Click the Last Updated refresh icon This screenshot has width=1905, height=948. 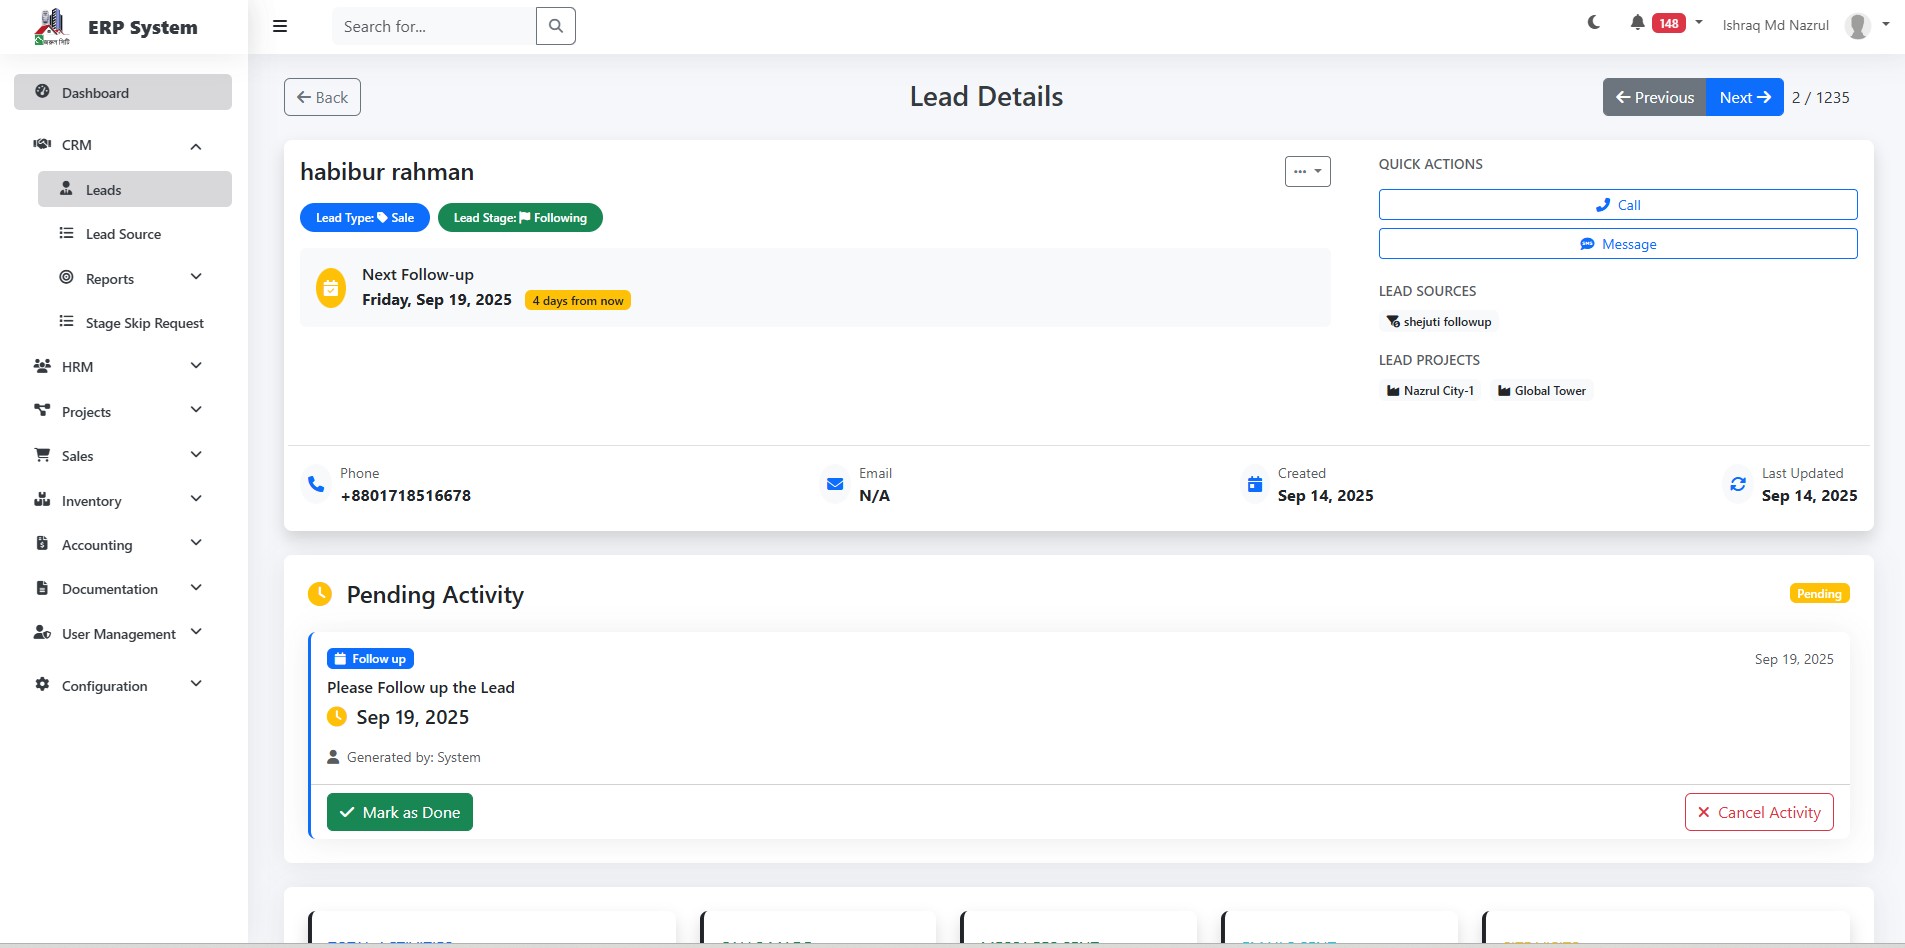[1738, 485]
